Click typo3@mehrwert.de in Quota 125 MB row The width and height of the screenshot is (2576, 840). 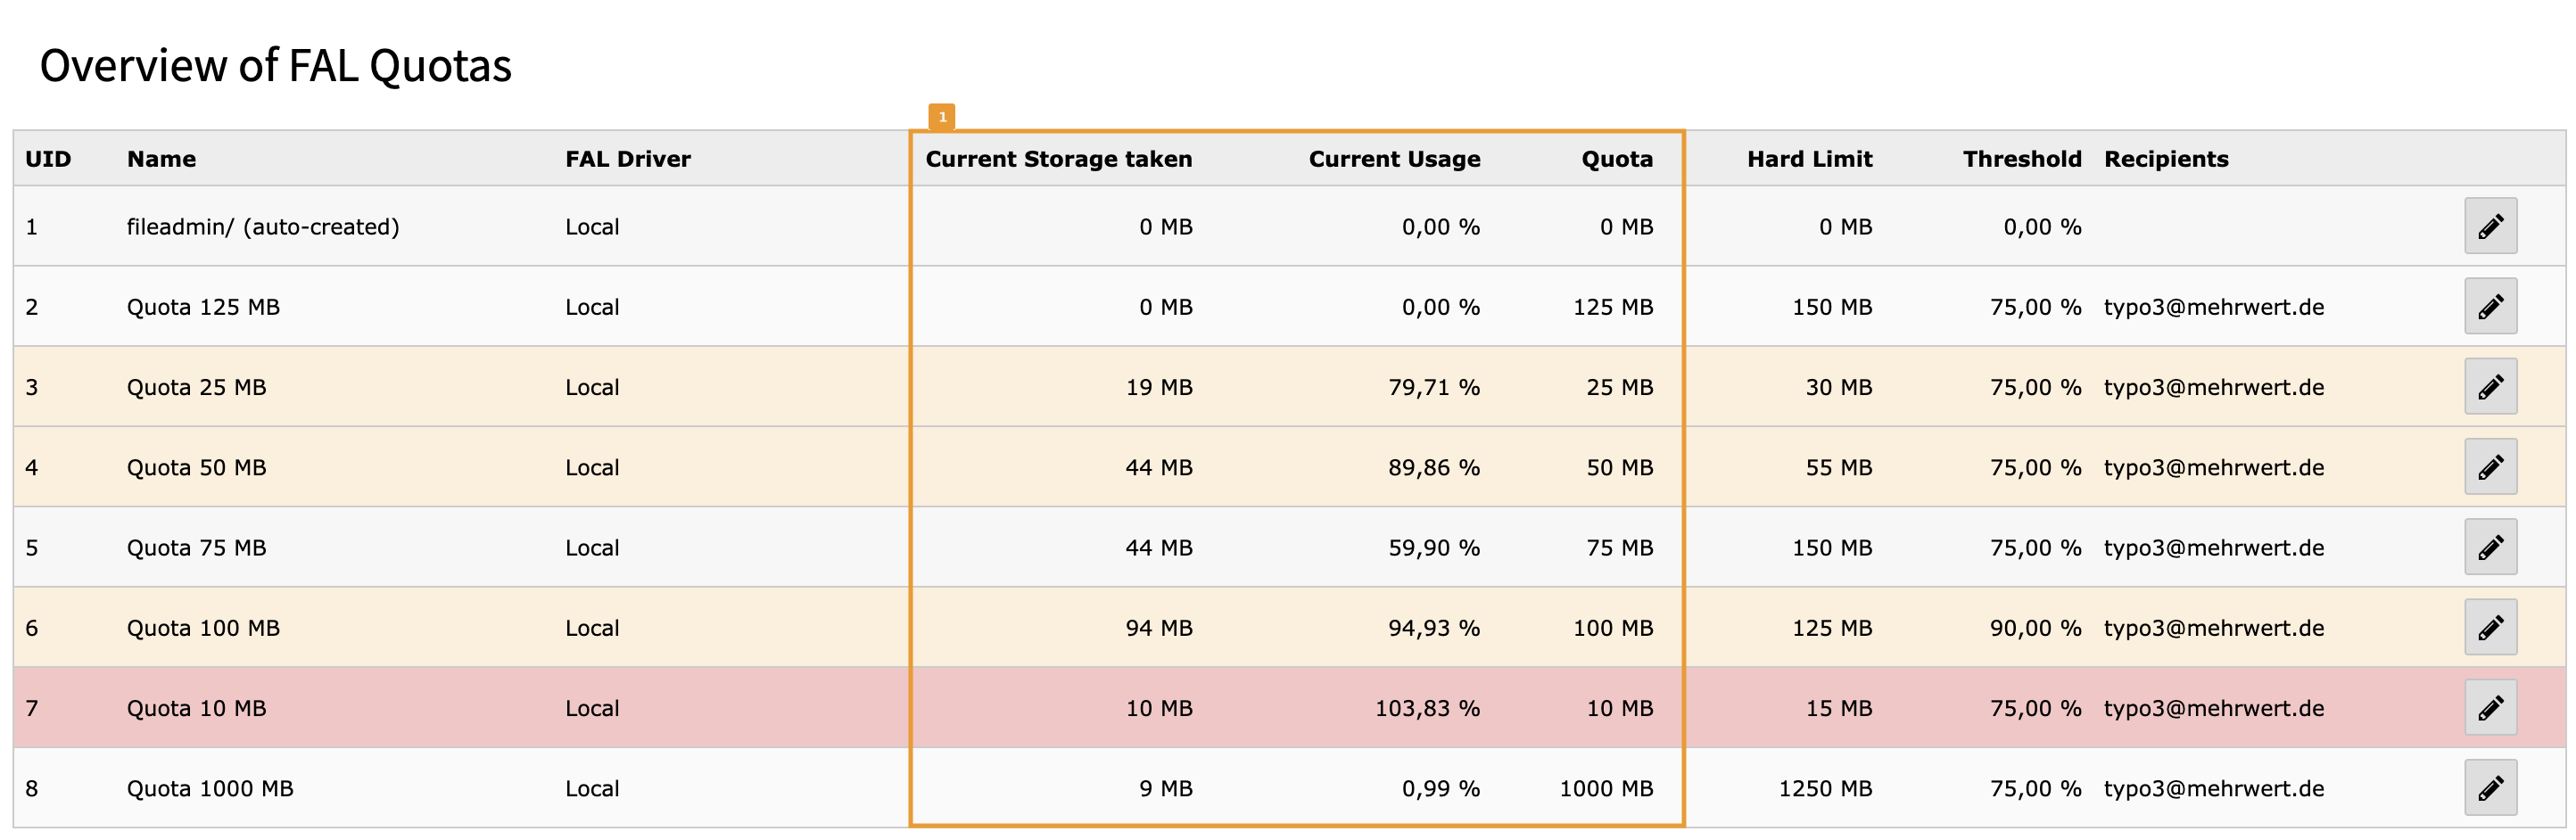[2214, 307]
